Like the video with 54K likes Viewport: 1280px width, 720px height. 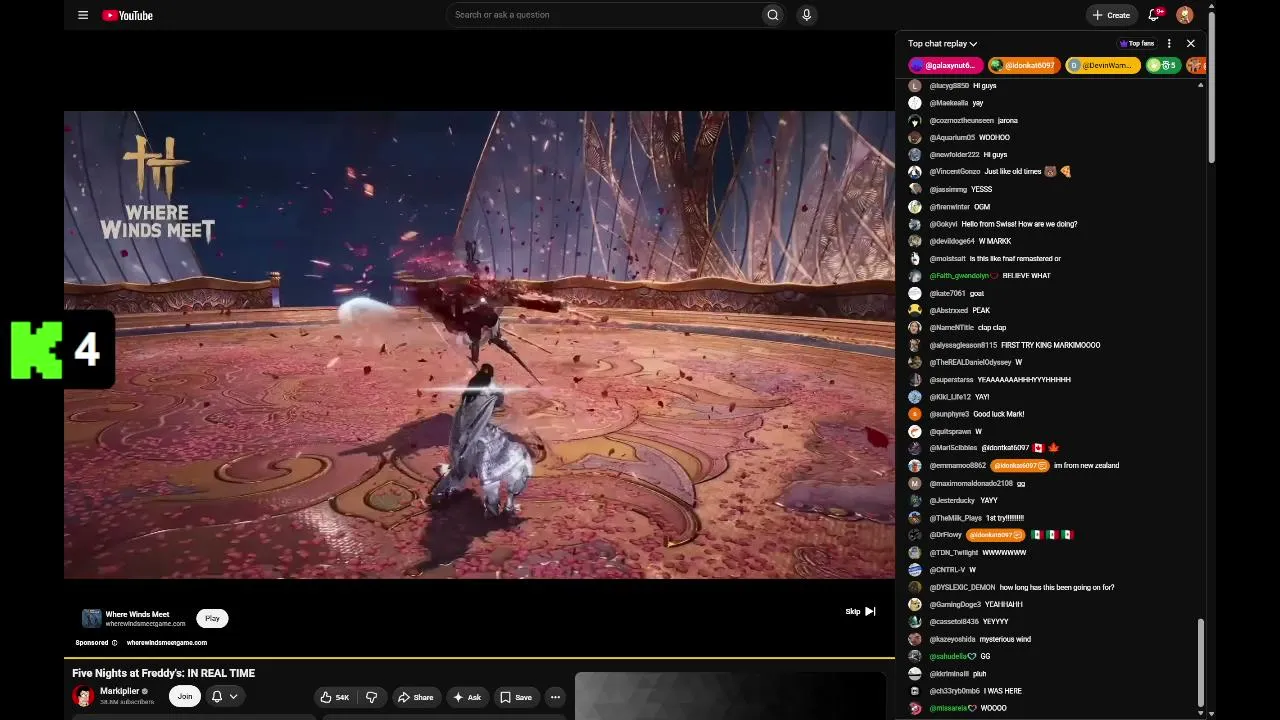pos(335,697)
